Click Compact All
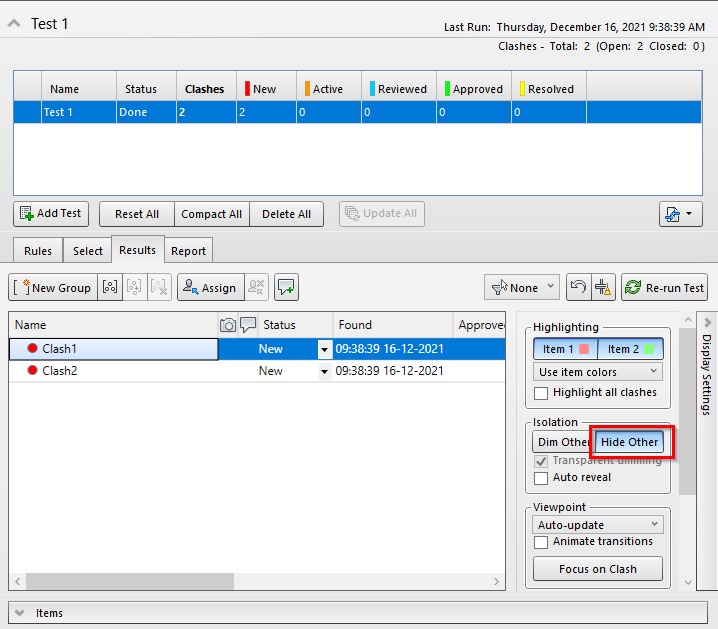Image resolution: width=718 pixels, height=629 pixels. point(212,214)
